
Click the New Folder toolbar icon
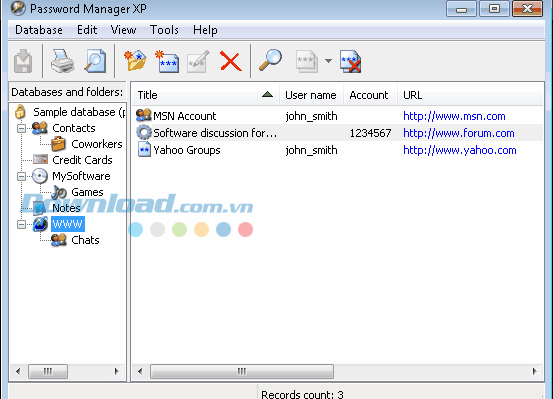pyautogui.click(x=135, y=61)
